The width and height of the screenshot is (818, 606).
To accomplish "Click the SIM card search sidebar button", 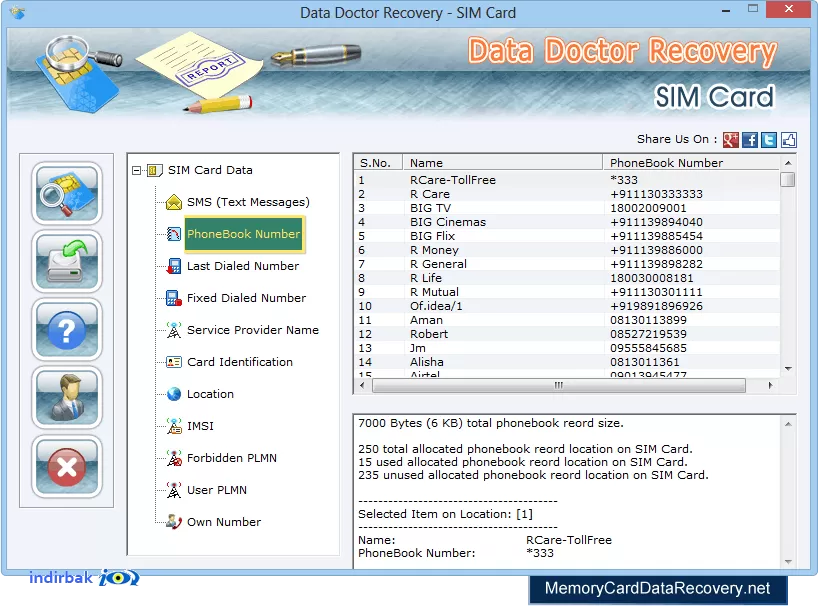I will 66,193.
